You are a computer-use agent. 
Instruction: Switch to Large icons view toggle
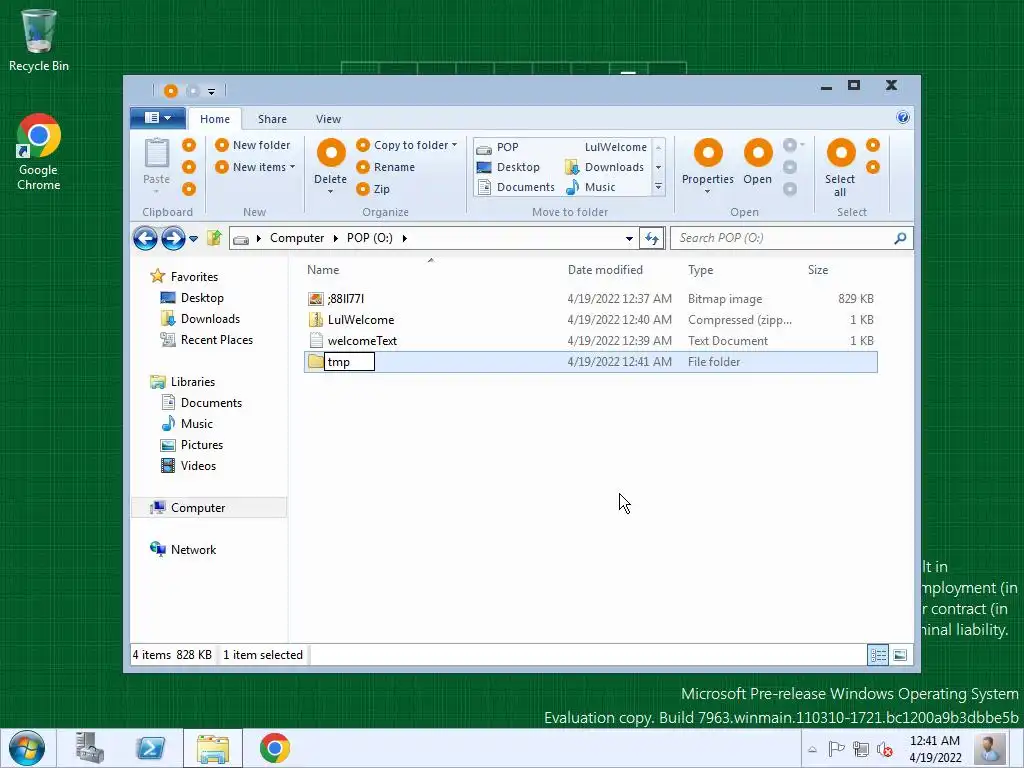pos(900,655)
